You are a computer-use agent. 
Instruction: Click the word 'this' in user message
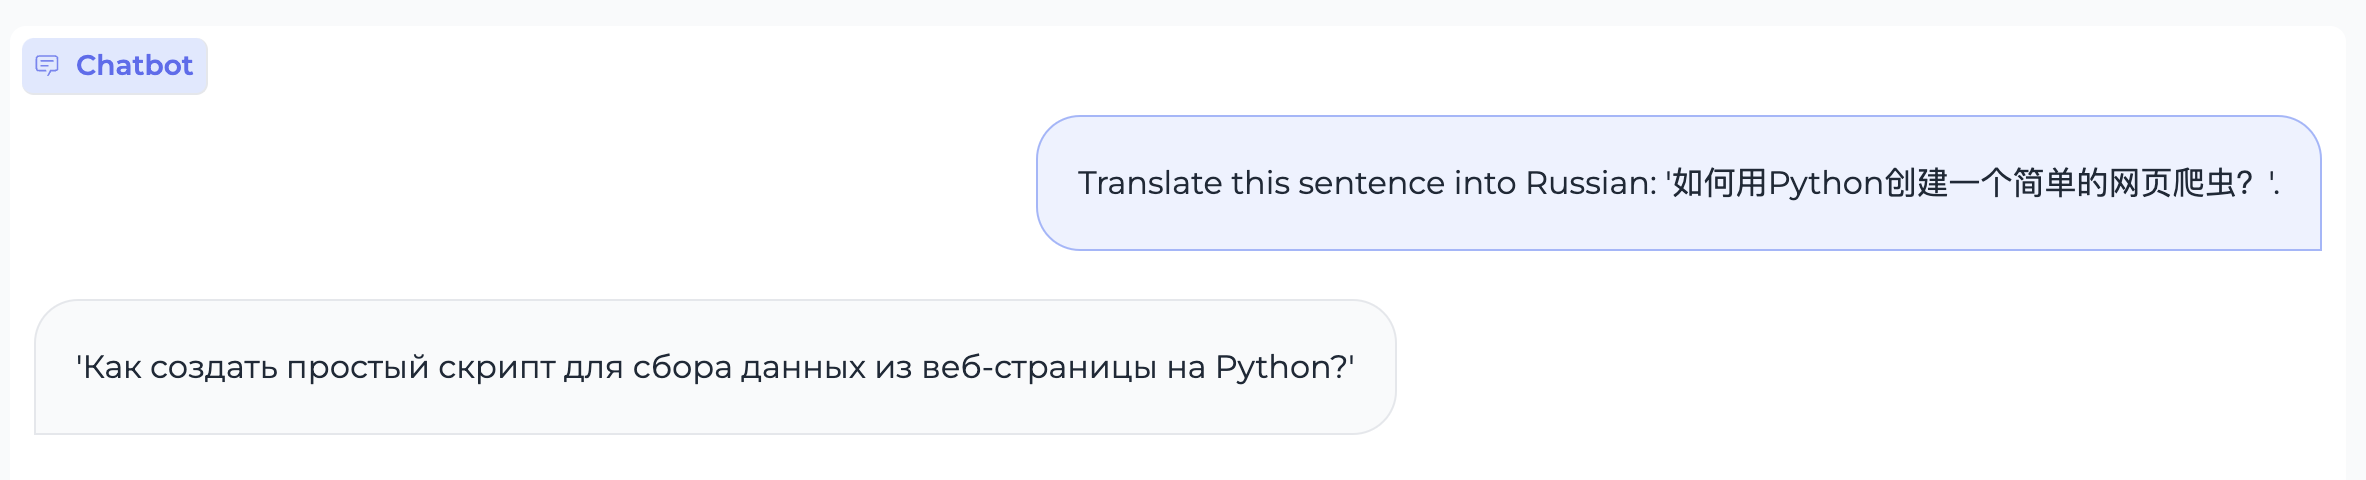tap(1260, 183)
